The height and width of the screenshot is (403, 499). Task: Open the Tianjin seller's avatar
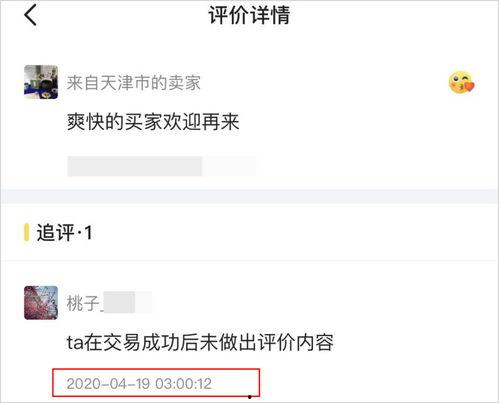click(41, 82)
